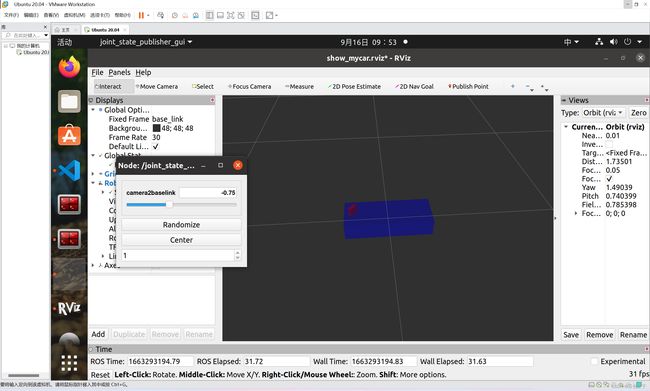The height and width of the screenshot is (391, 650).
Task: Open the input method dropdown in top bar
Action: [x=571, y=42]
